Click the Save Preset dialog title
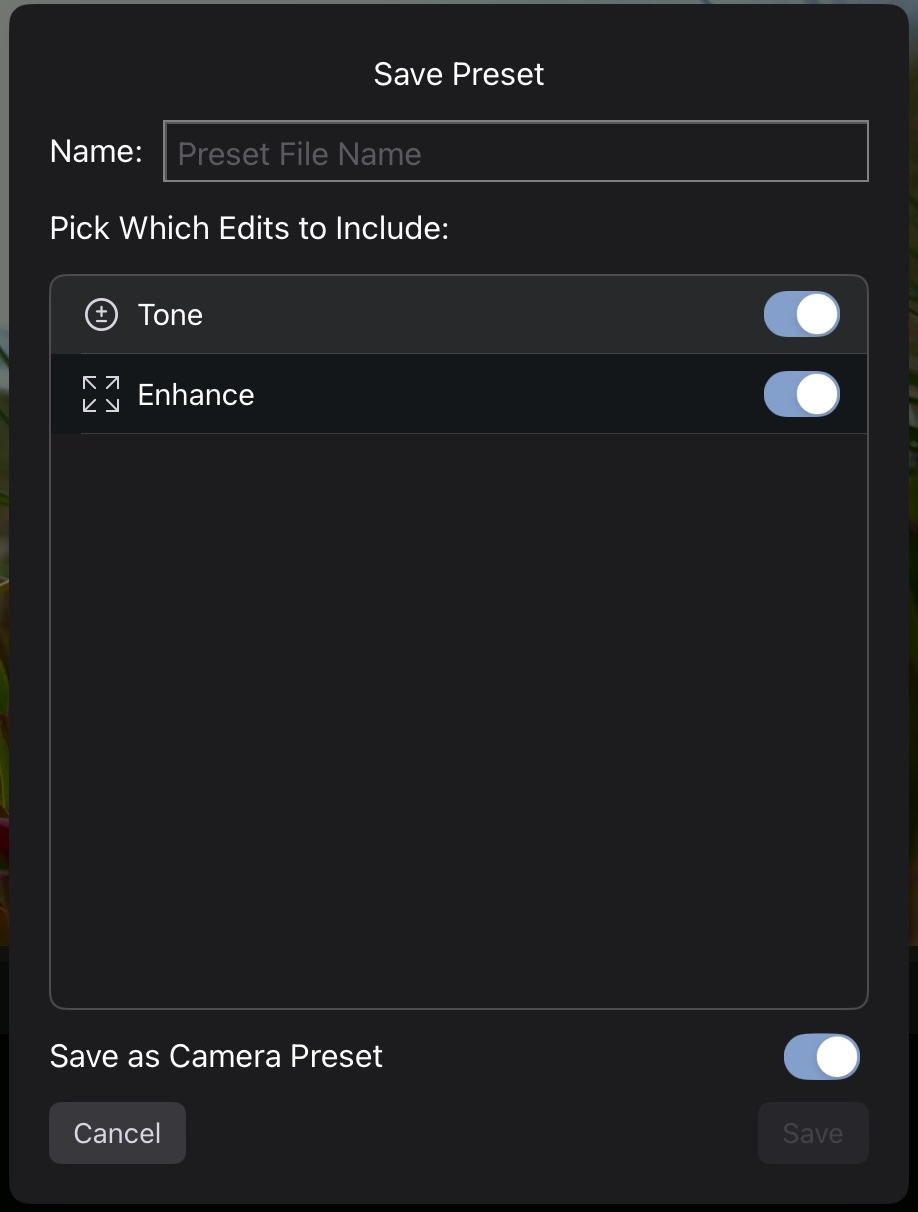 click(x=459, y=74)
